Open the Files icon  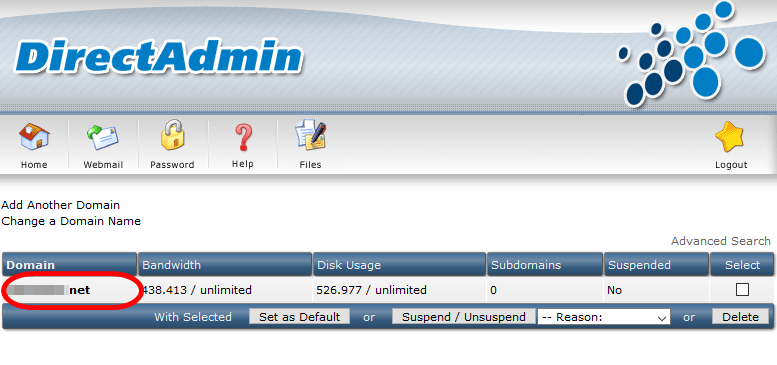(310, 136)
